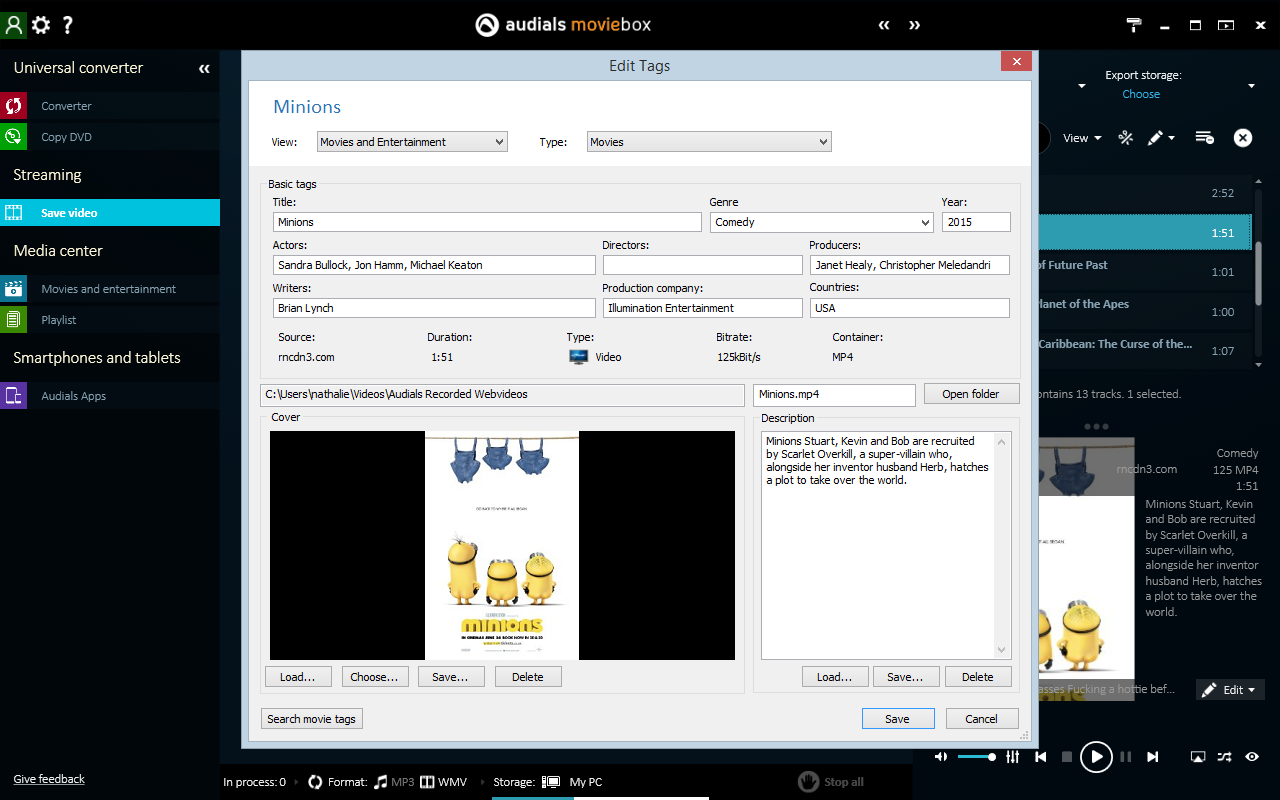Click the Audials Apps device icon
The image size is (1280, 800).
(13, 396)
